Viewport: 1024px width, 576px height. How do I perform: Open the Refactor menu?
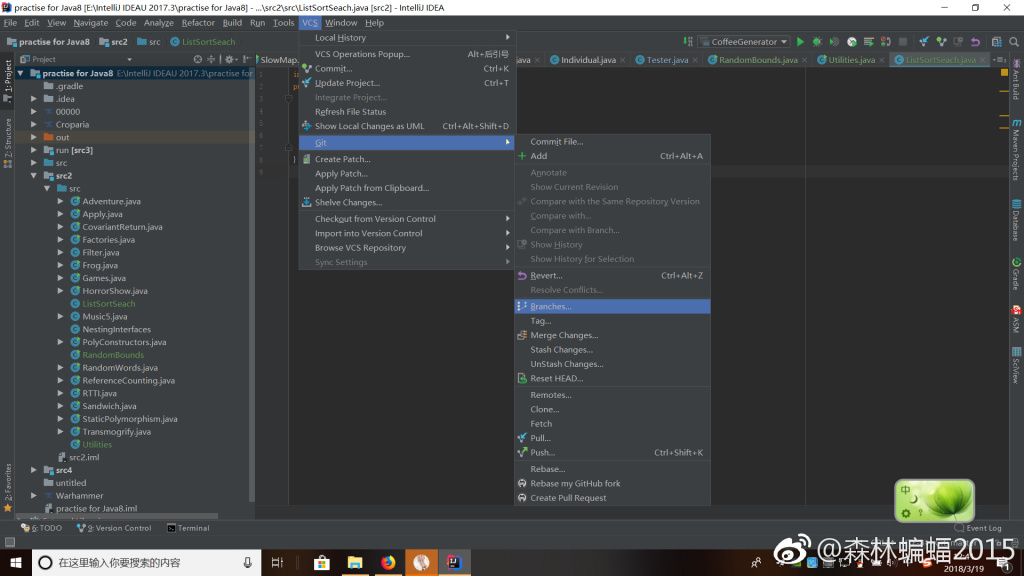tap(198, 23)
